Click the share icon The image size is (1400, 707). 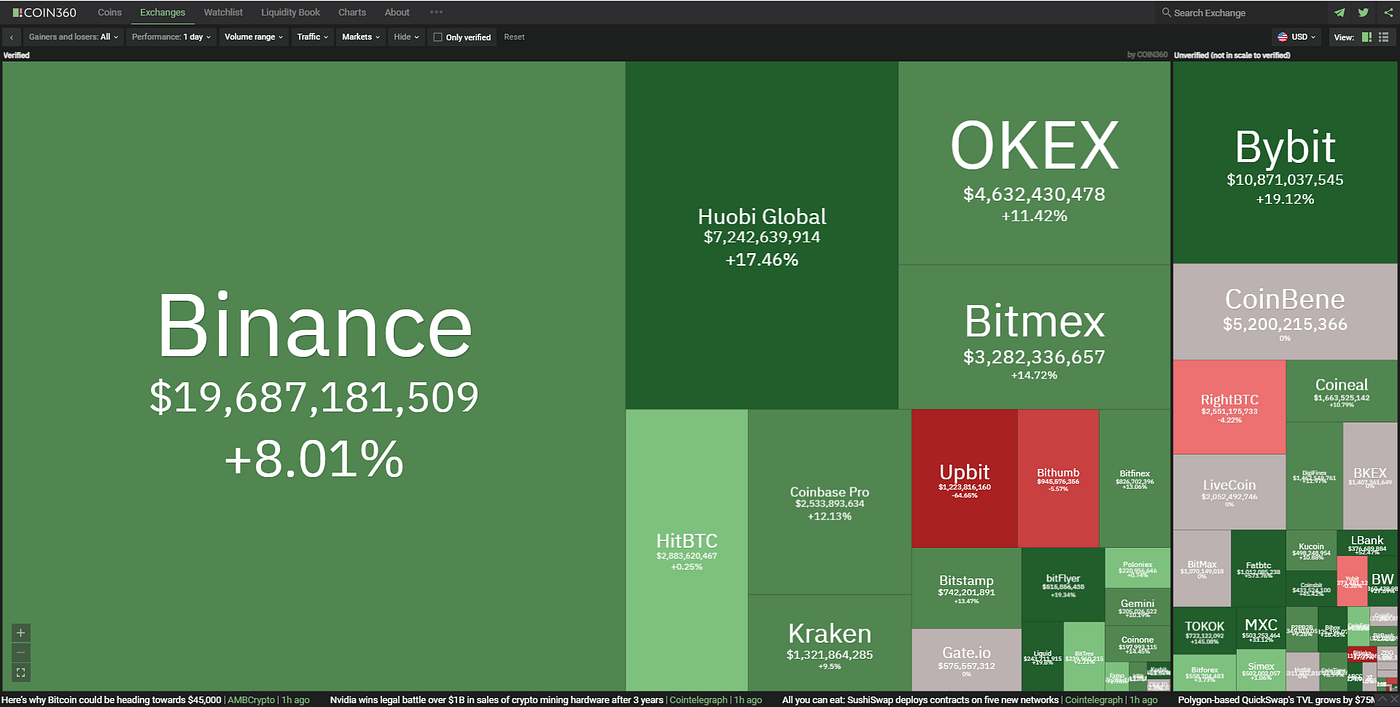pos(1387,13)
